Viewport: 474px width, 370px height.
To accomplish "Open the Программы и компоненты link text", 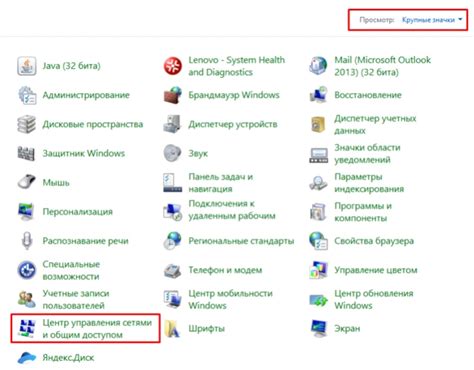I will point(363,212).
